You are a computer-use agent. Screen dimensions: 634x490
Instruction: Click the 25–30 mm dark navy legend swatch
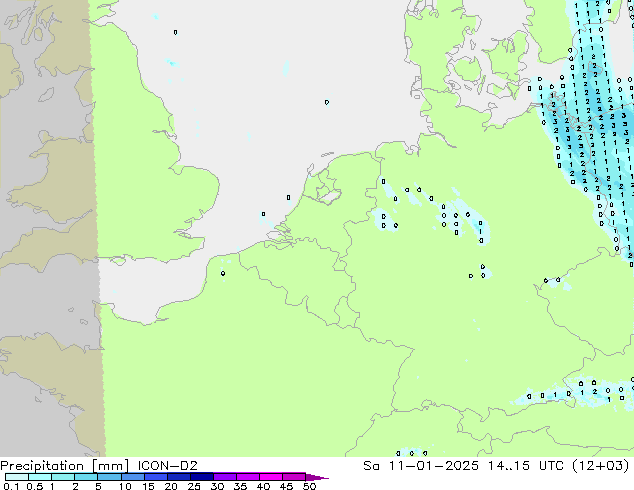(x=202, y=477)
